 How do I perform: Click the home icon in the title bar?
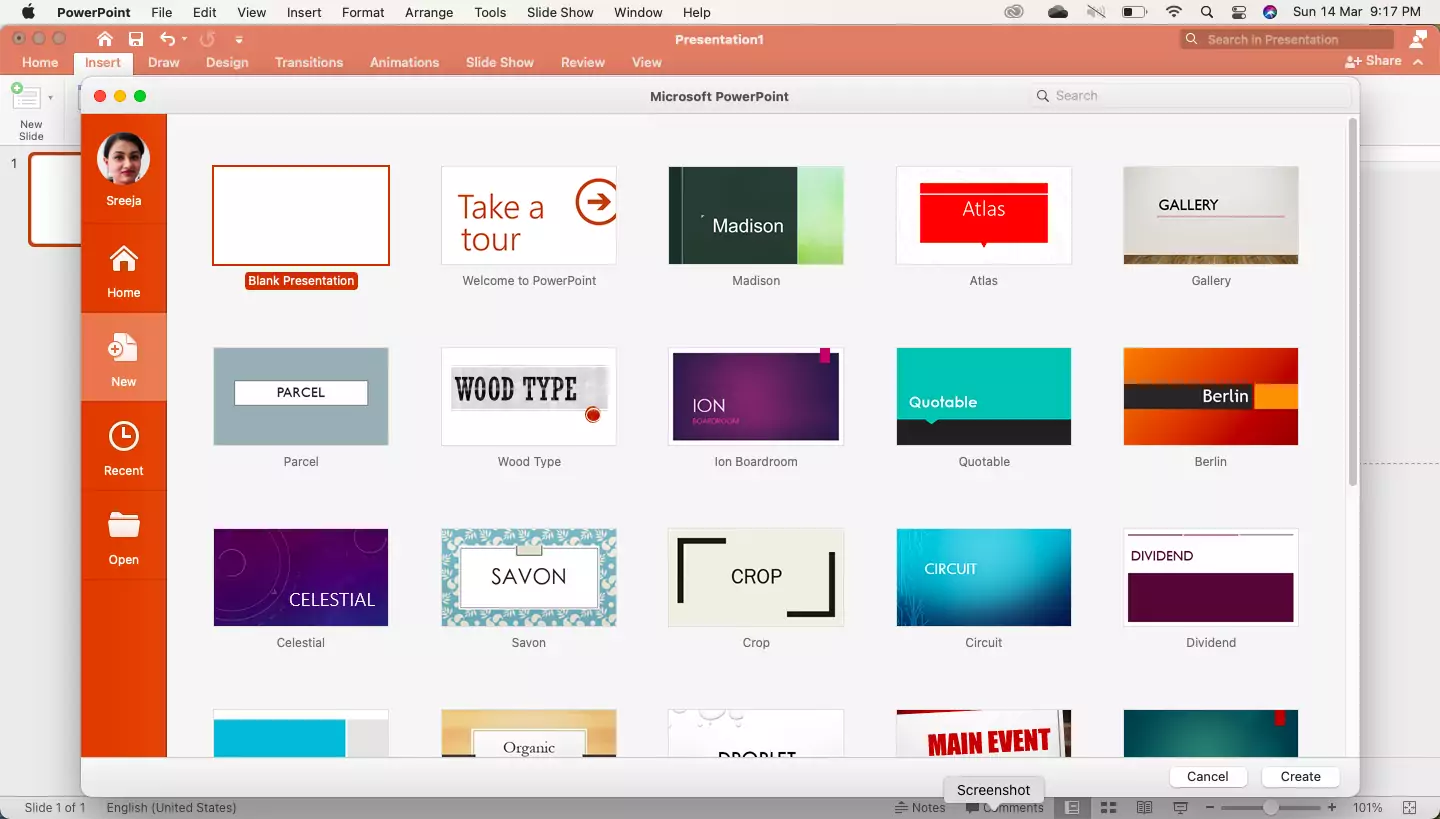click(105, 39)
